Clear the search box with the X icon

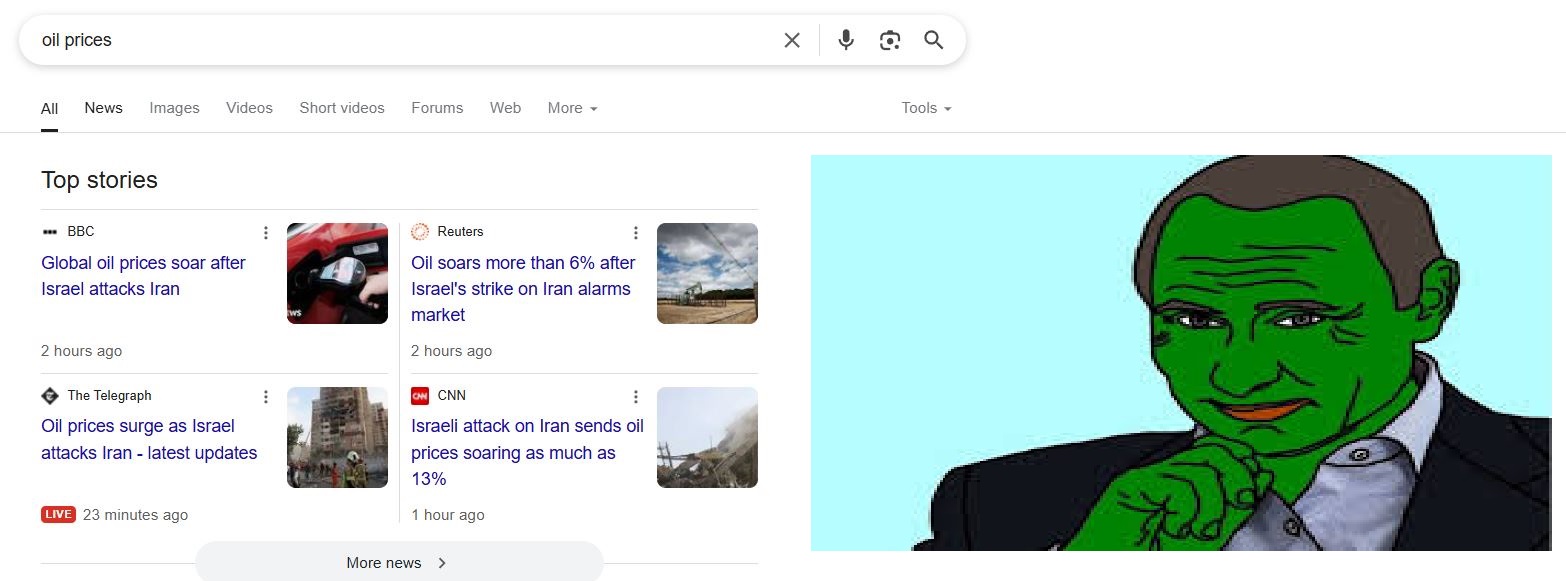[792, 40]
